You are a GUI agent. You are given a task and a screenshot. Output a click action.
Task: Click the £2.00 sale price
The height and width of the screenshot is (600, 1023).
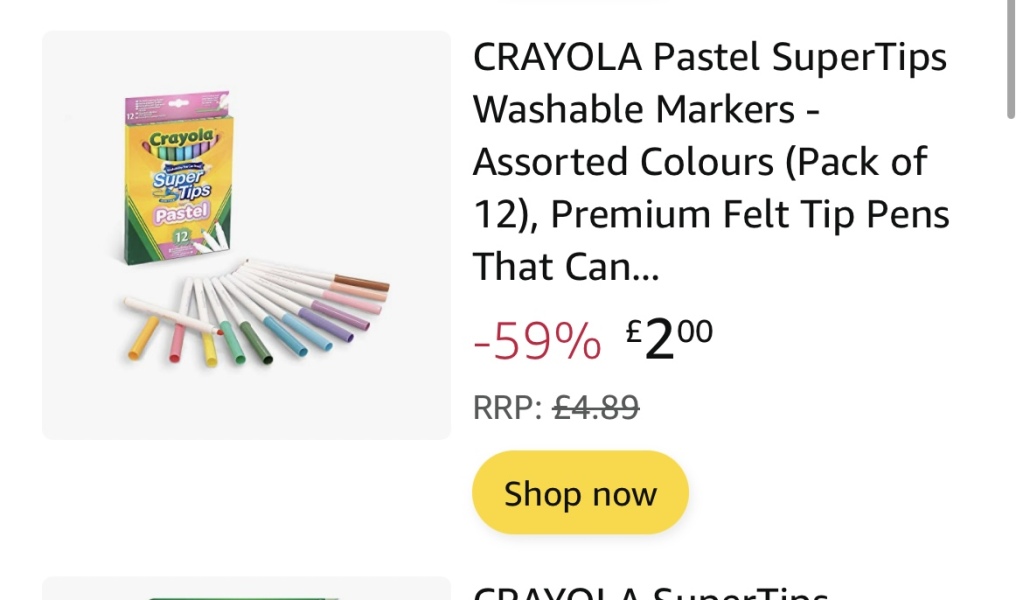pos(670,340)
